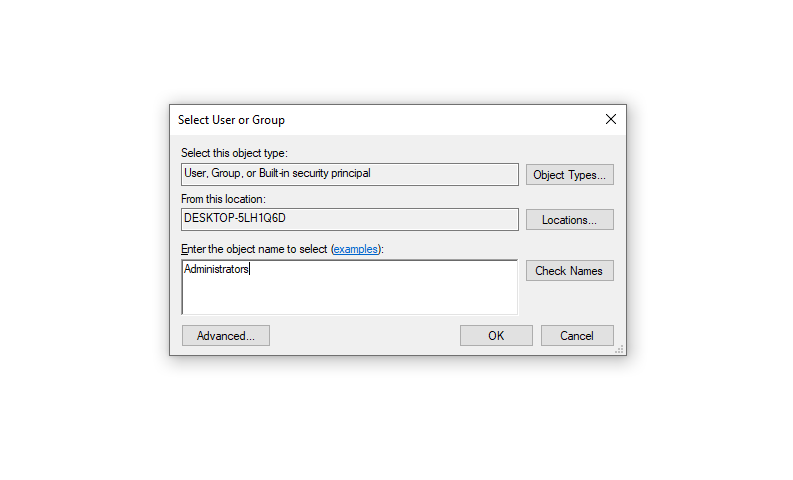Open the Object Types dialog

point(569,175)
